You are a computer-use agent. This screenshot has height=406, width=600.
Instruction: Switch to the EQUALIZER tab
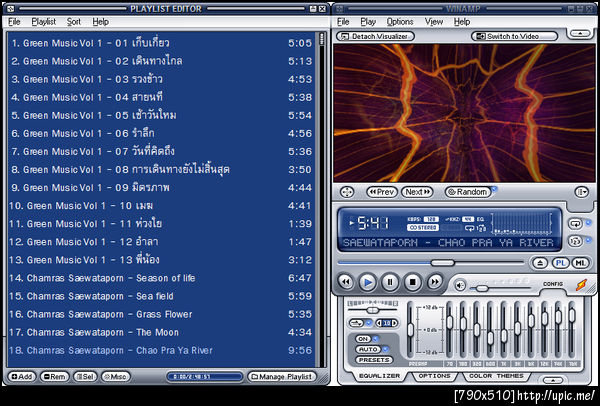coord(379,376)
